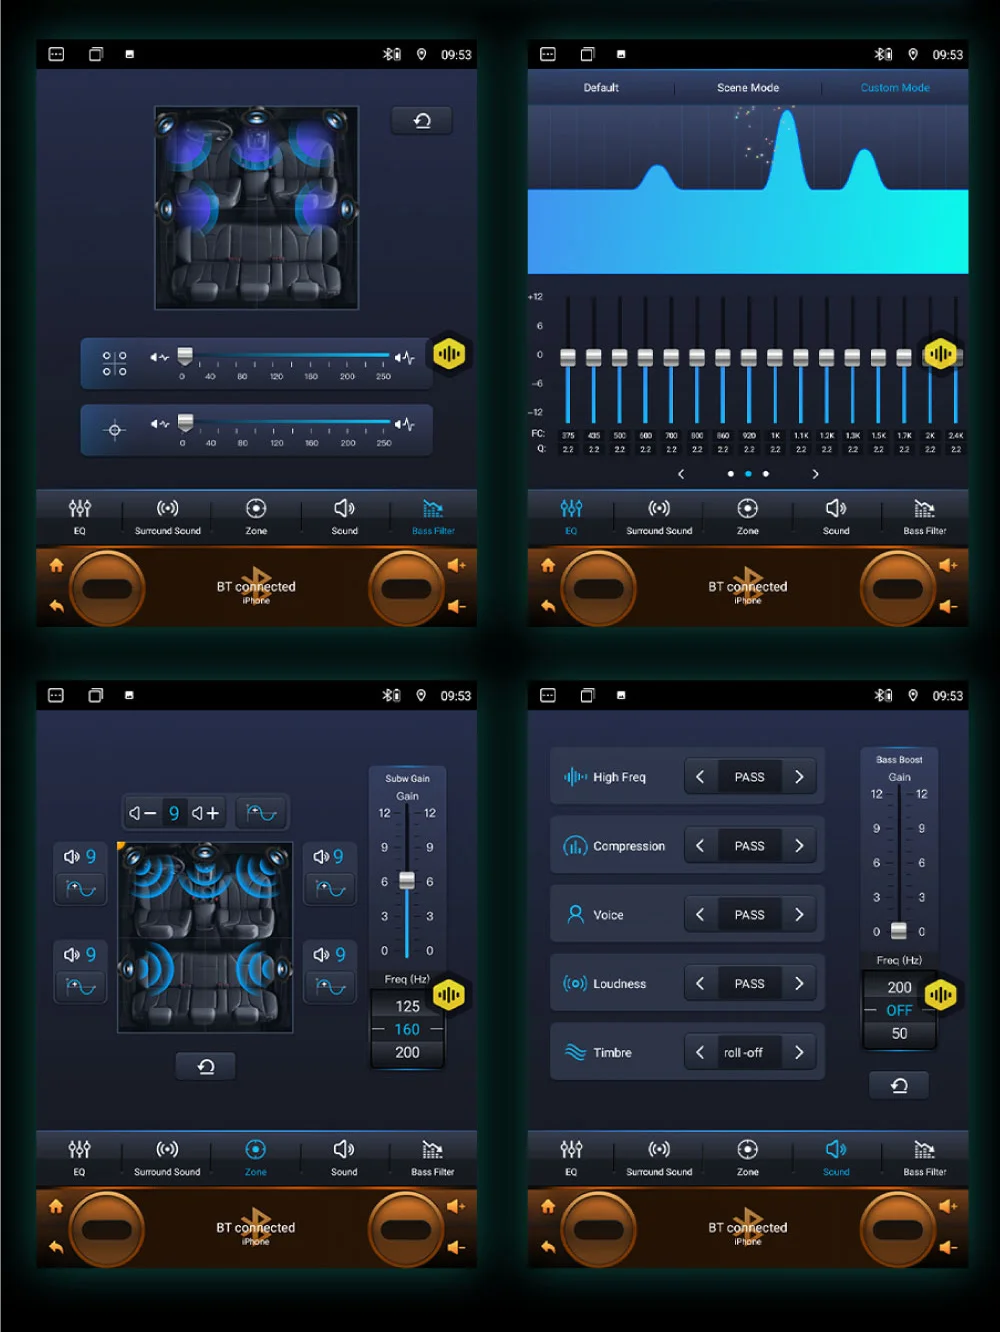The width and height of the screenshot is (1000, 1332).
Task: Open Bass Filter tab on Sound screen
Action: 924,1158
